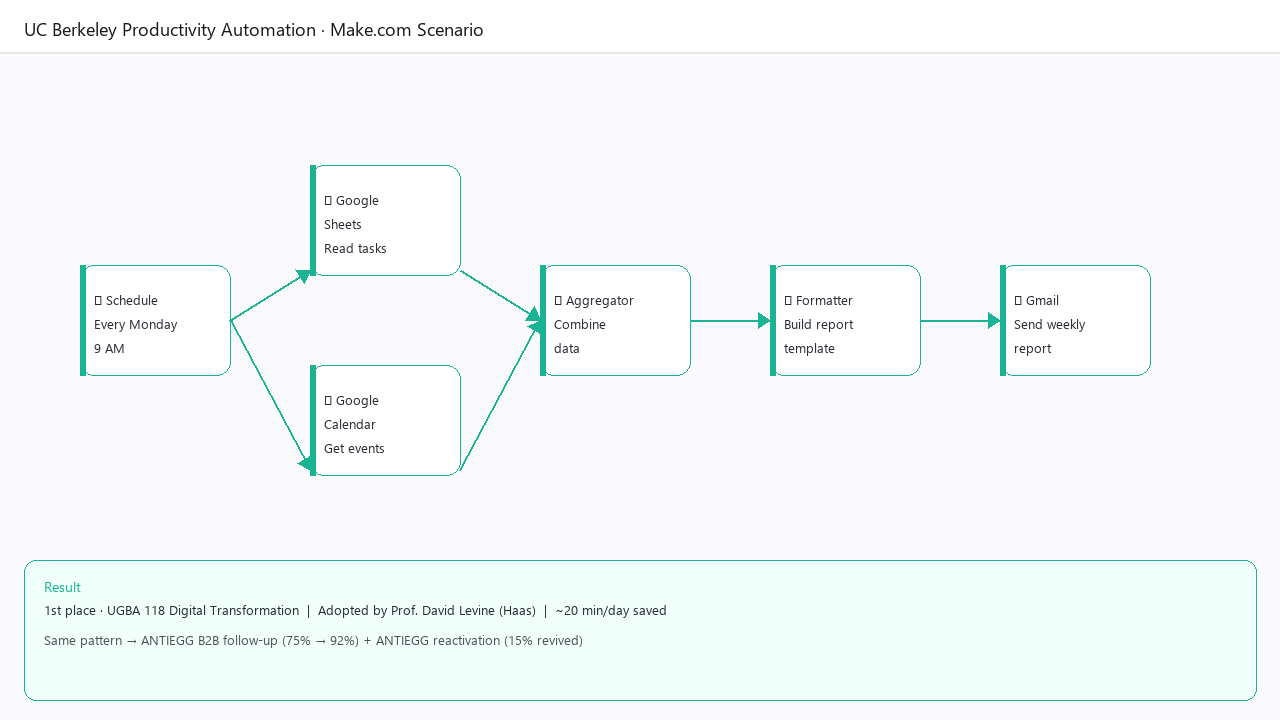The width and height of the screenshot is (1280, 720).
Task: Click the 'Build report' text in Formatter node
Action: pyautogui.click(x=819, y=325)
